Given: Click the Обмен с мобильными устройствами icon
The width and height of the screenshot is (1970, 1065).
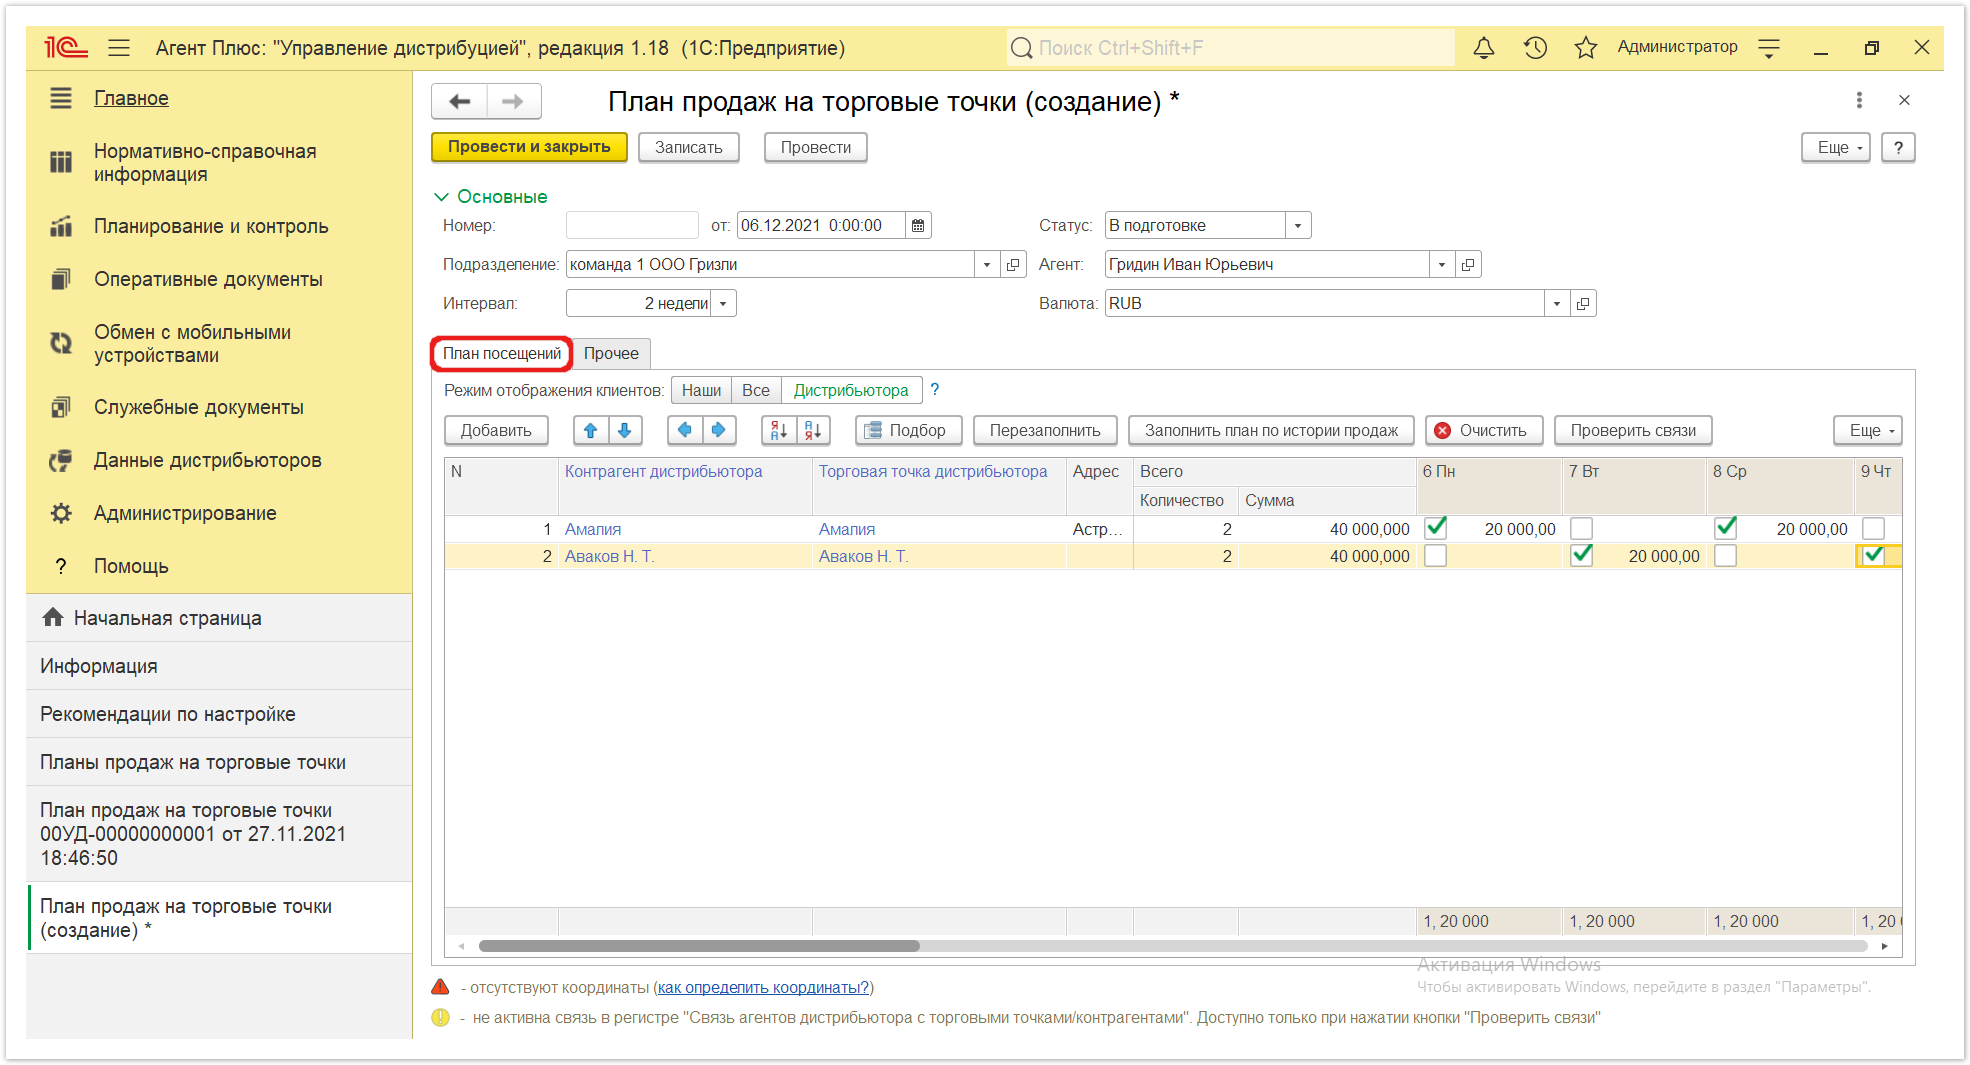Looking at the screenshot, I should click(x=61, y=343).
